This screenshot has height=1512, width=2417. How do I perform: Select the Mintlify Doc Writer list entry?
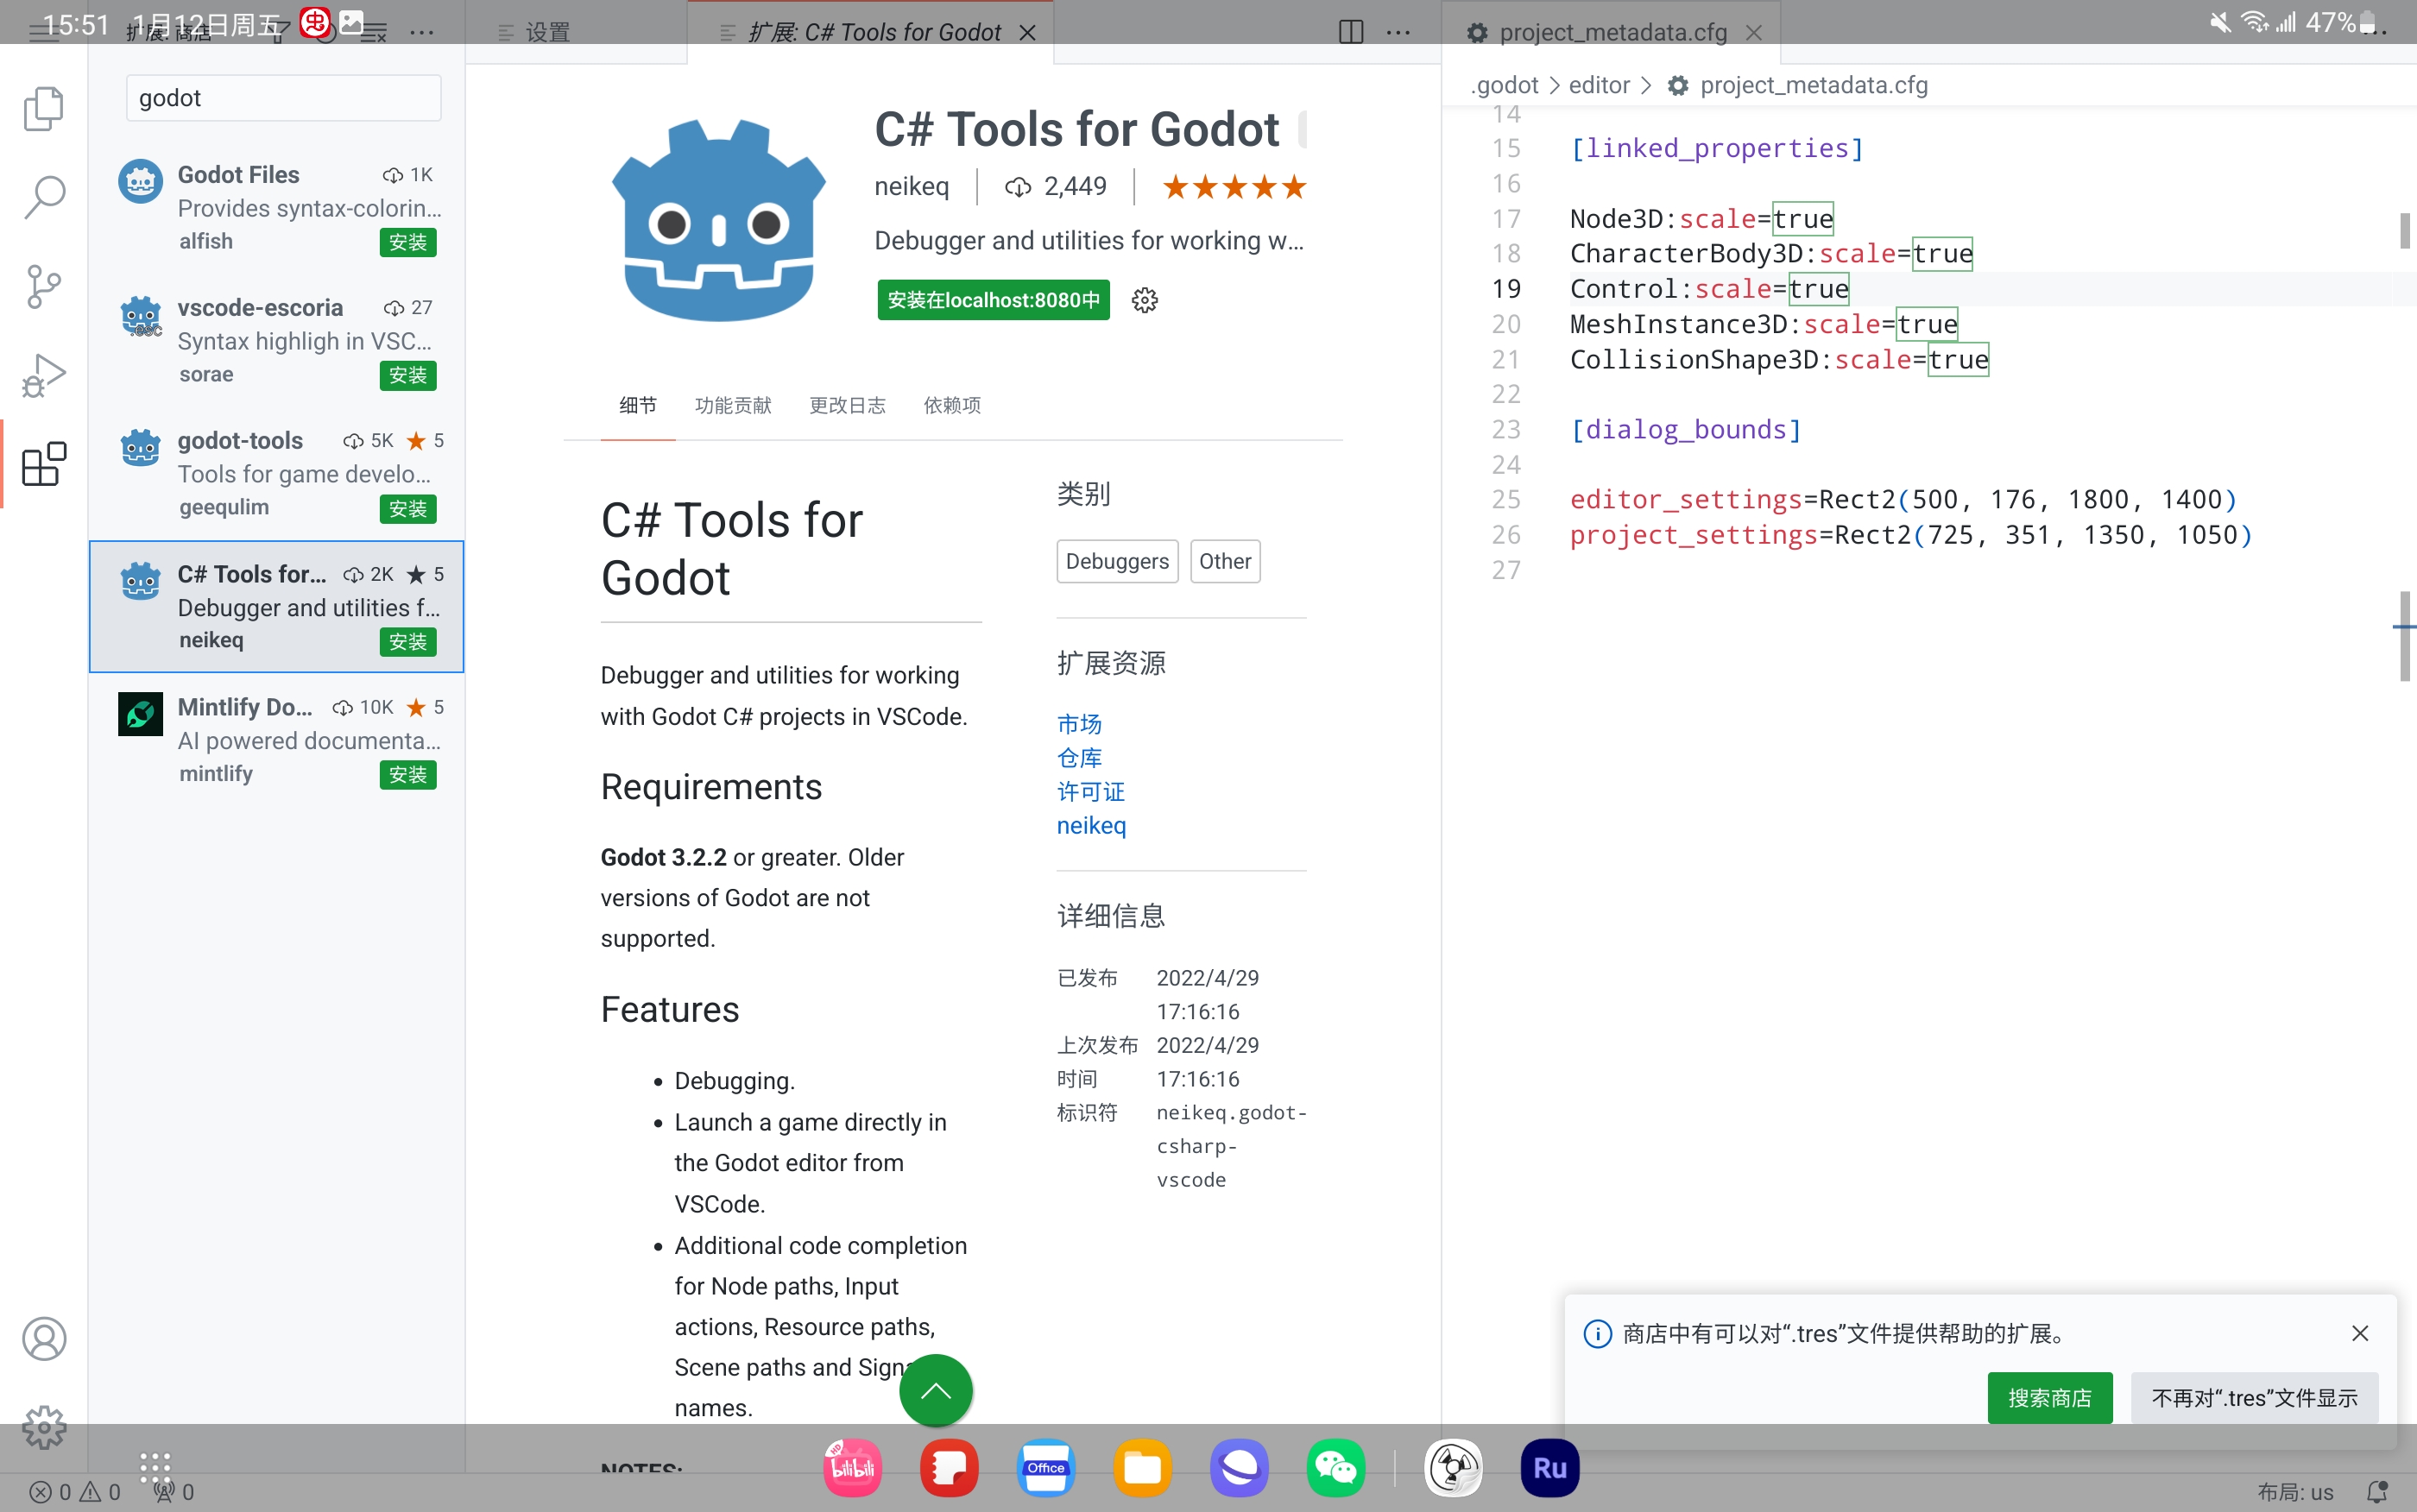277,740
